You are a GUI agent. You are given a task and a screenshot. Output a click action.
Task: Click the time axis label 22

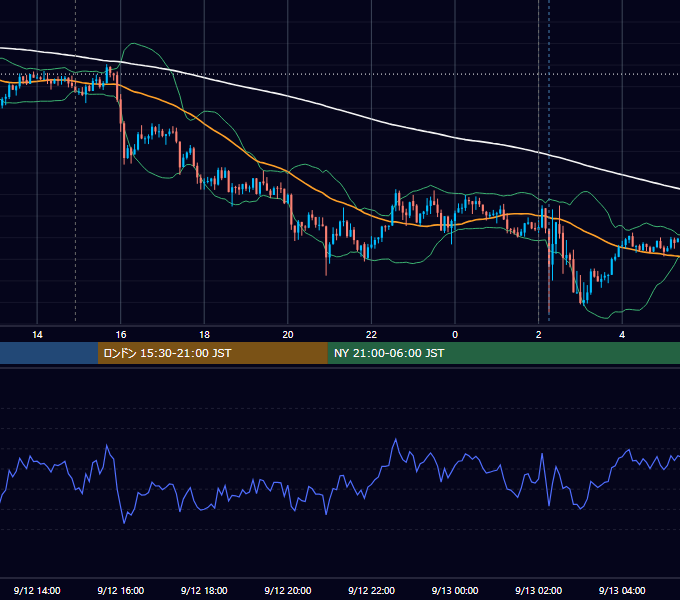371,334
